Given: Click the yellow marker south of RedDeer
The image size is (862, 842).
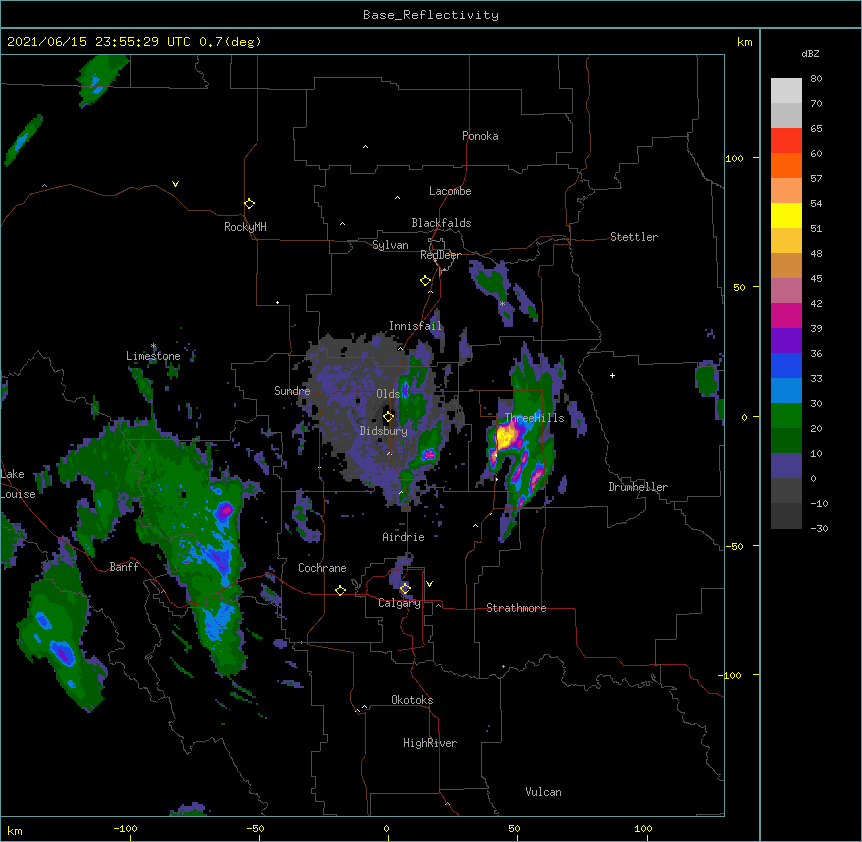Looking at the screenshot, I should pos(425,281).
